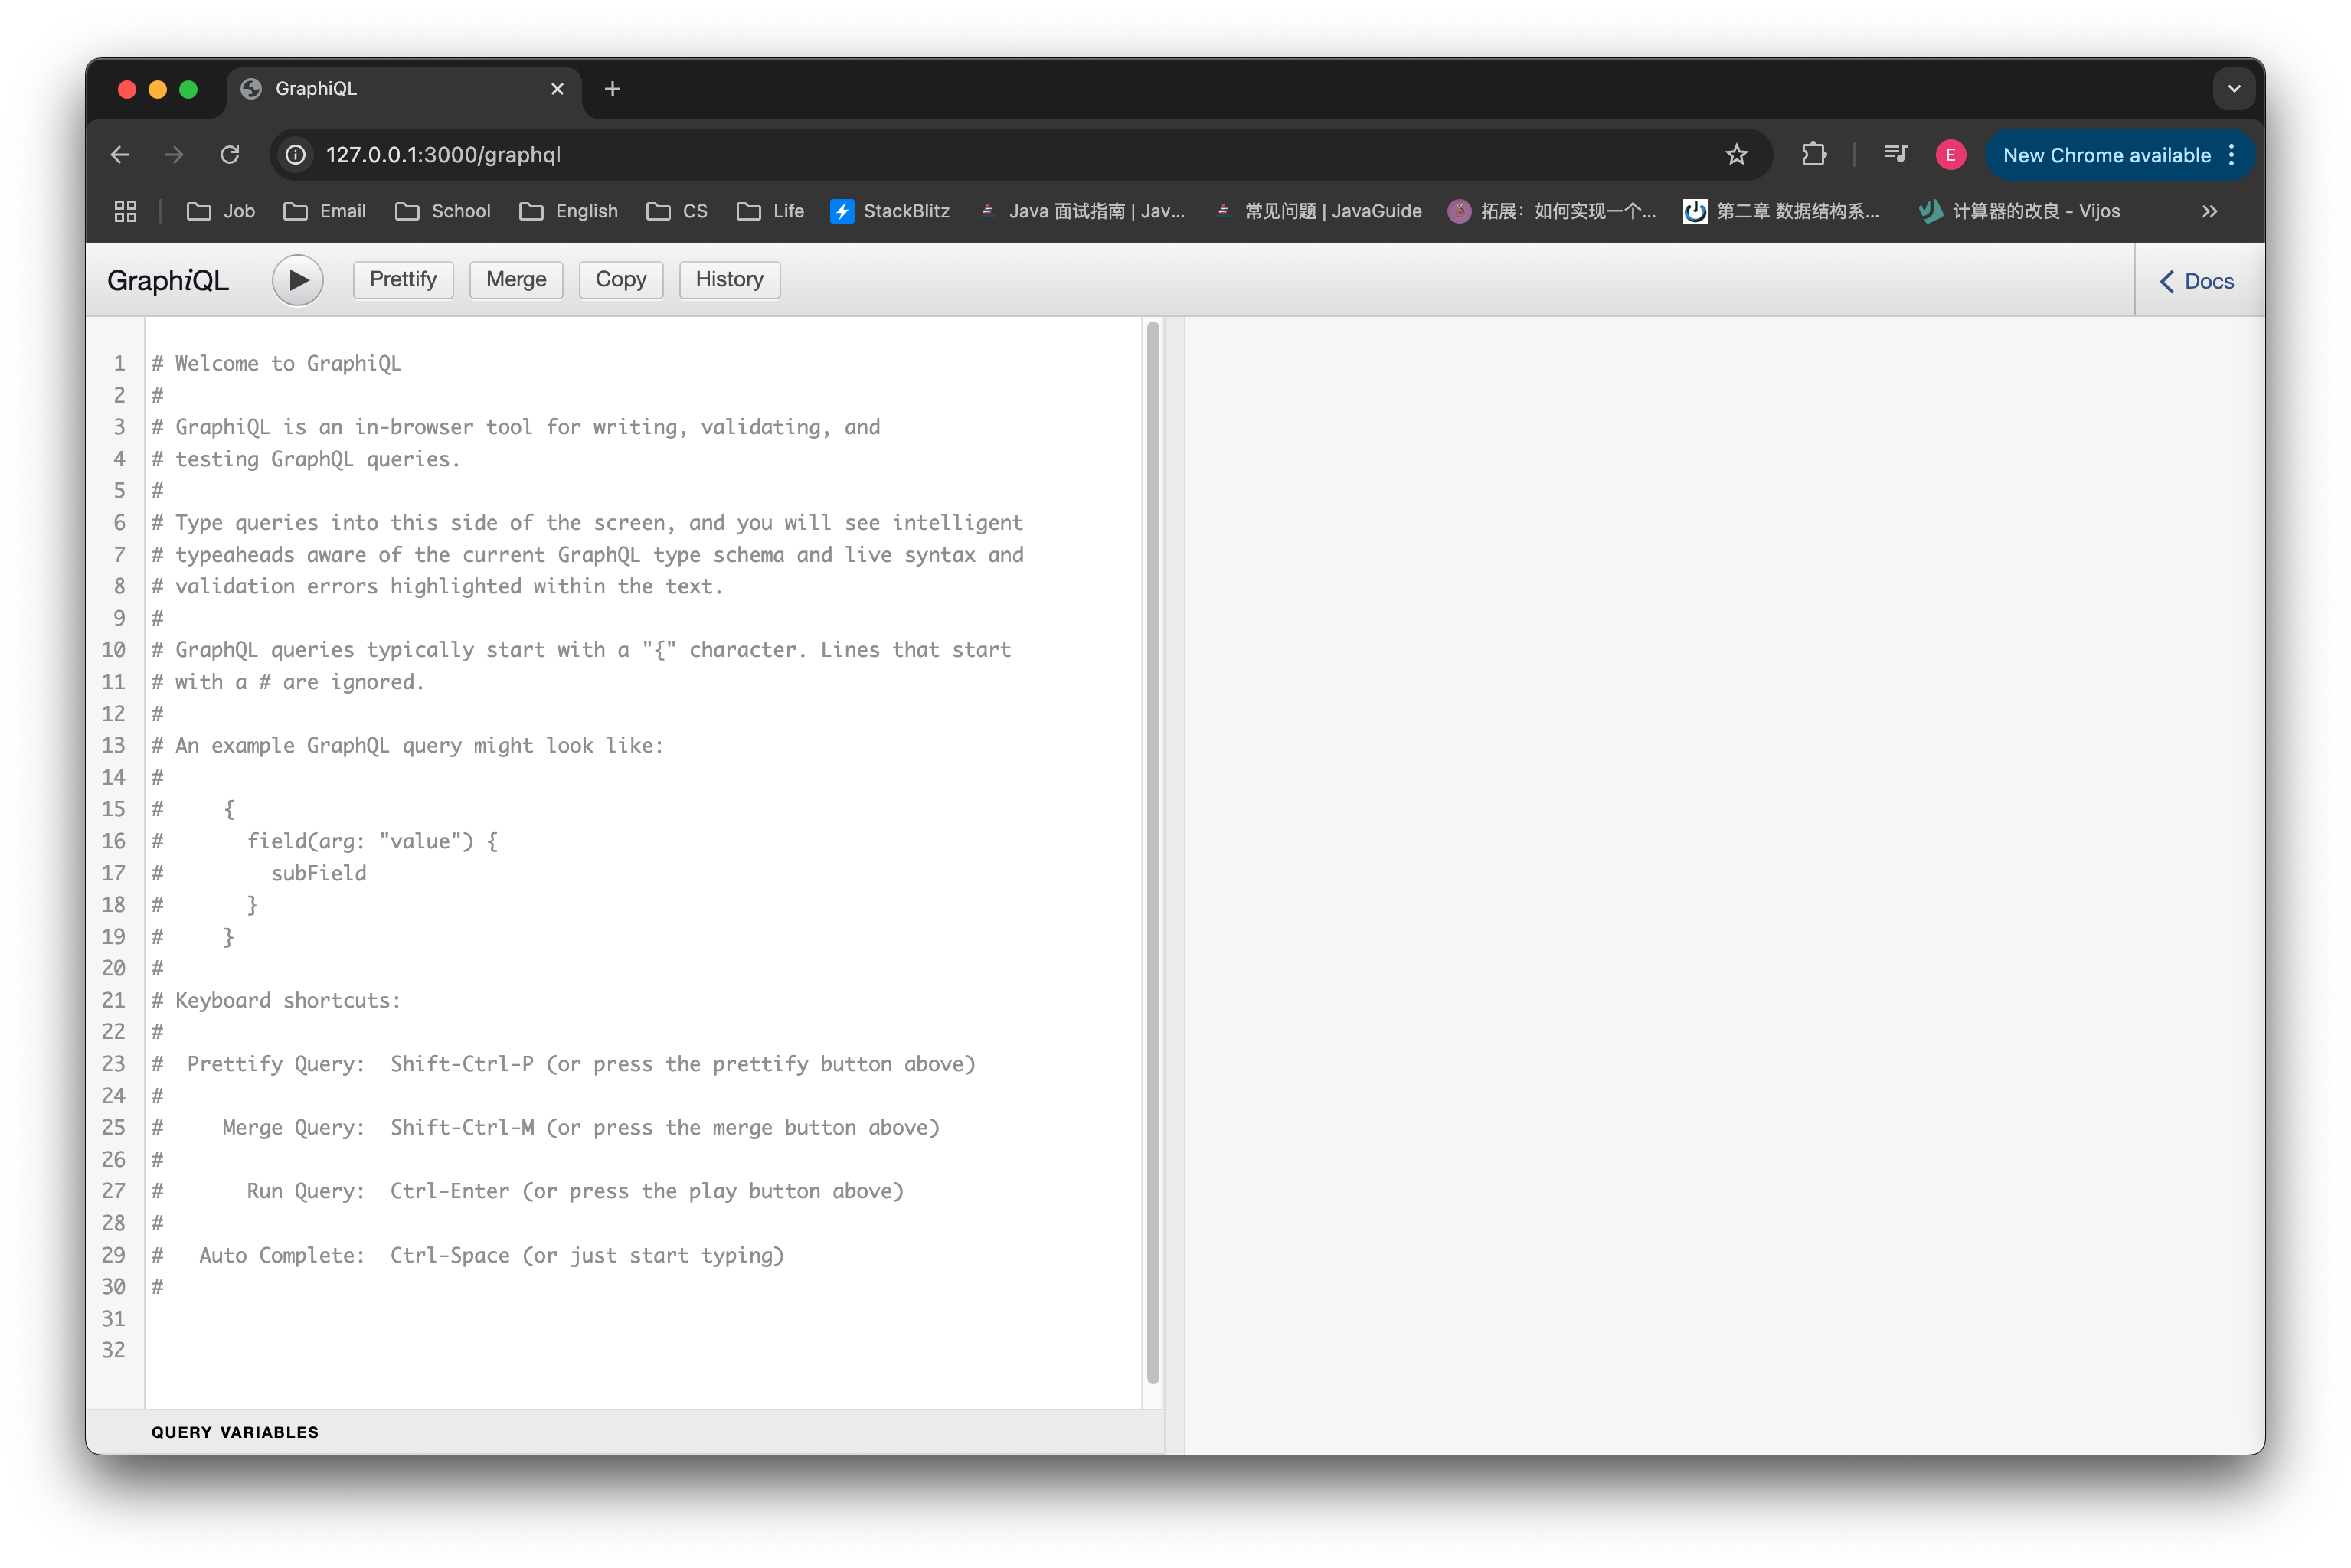This screenshot has height=1568, width=2351.
Task: Expand hidden bookmarks with the overflow chevron
Action: pos(2210,211)
